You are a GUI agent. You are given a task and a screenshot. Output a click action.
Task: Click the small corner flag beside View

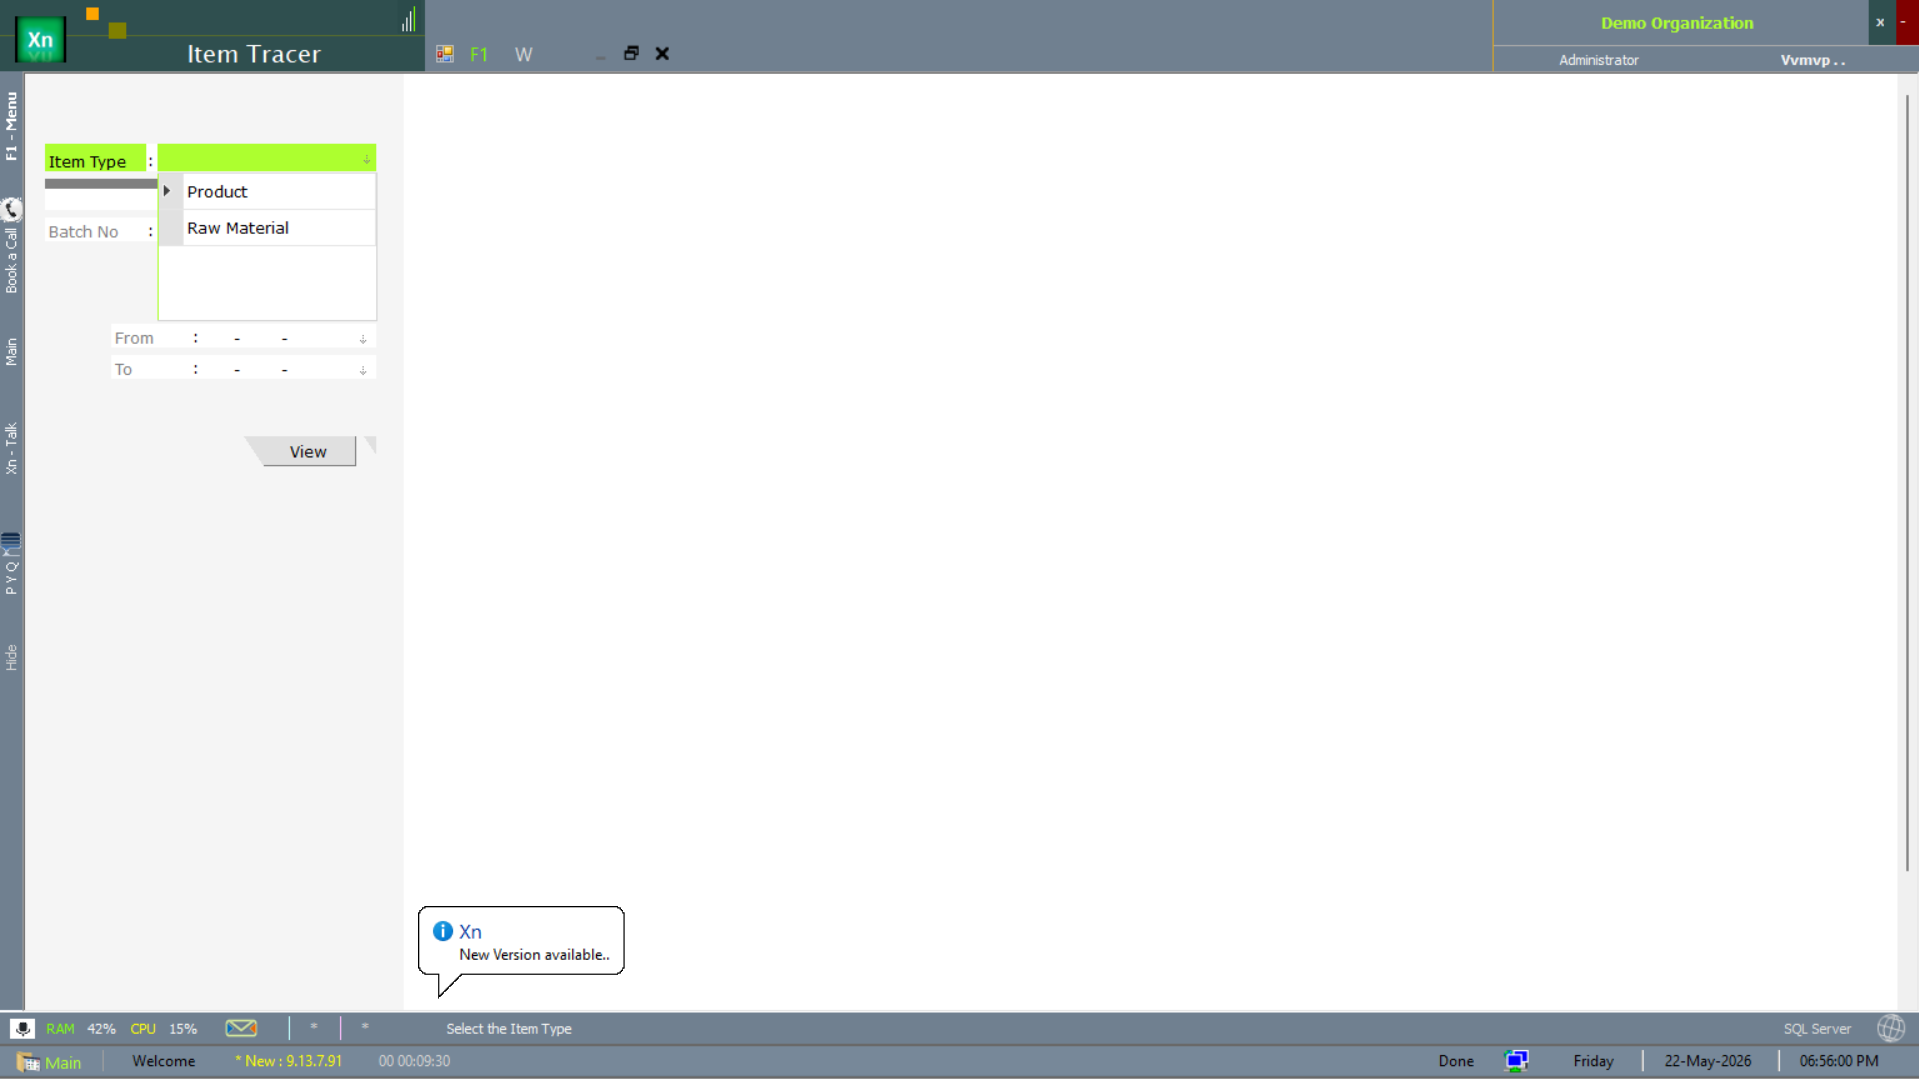tap(370, 444)
